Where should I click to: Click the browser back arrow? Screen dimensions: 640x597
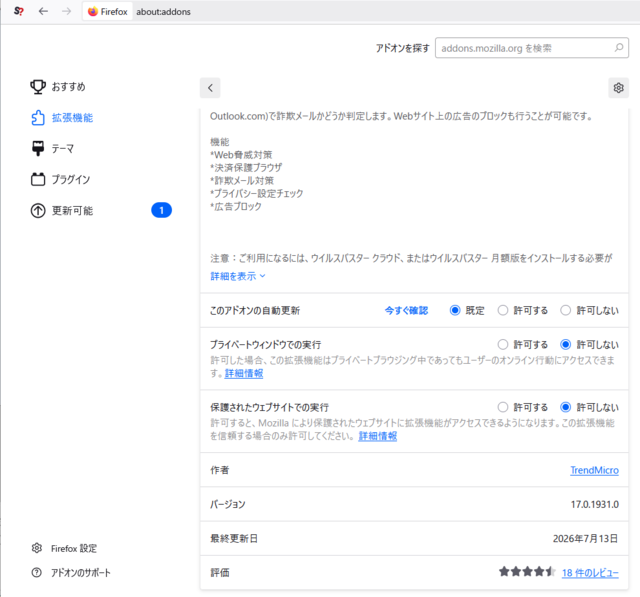pyautogui.click(x=43, y=11)
